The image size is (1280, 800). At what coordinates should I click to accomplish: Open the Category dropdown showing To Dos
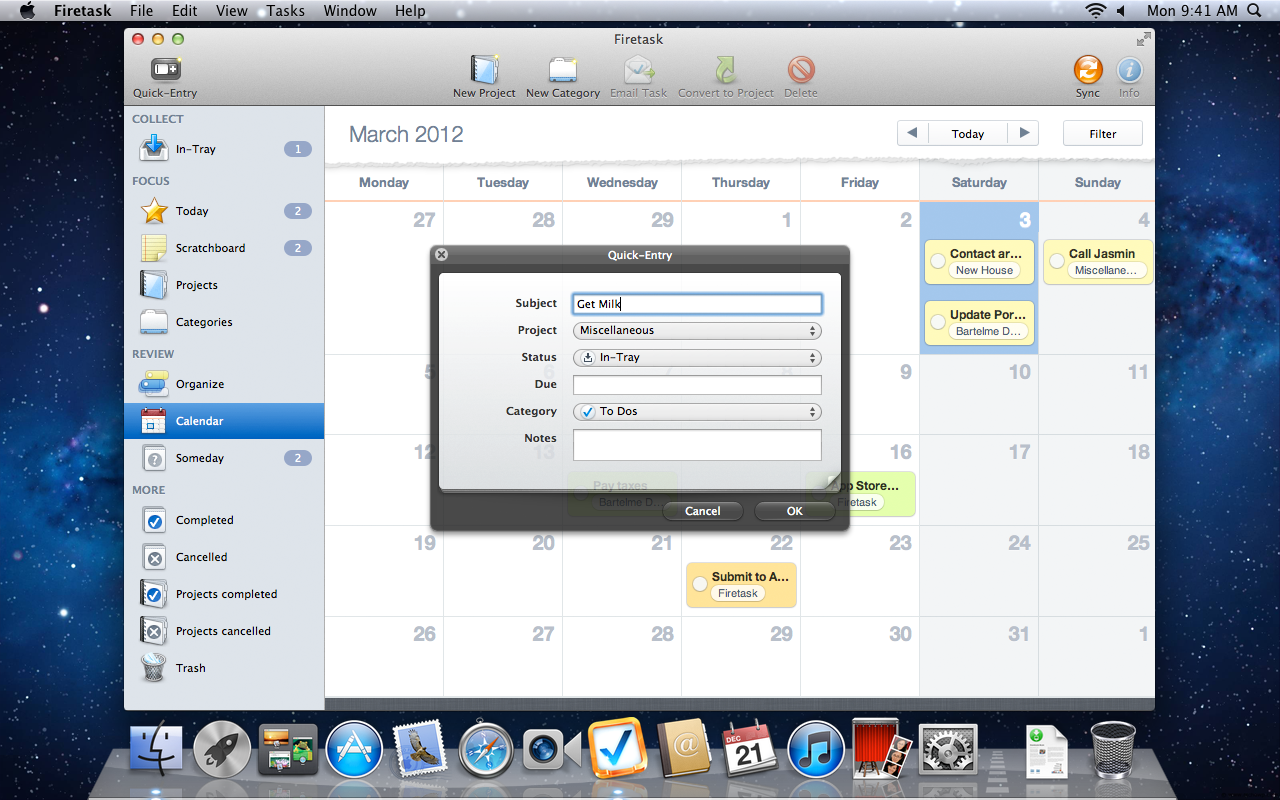click(x=697, y=412)
